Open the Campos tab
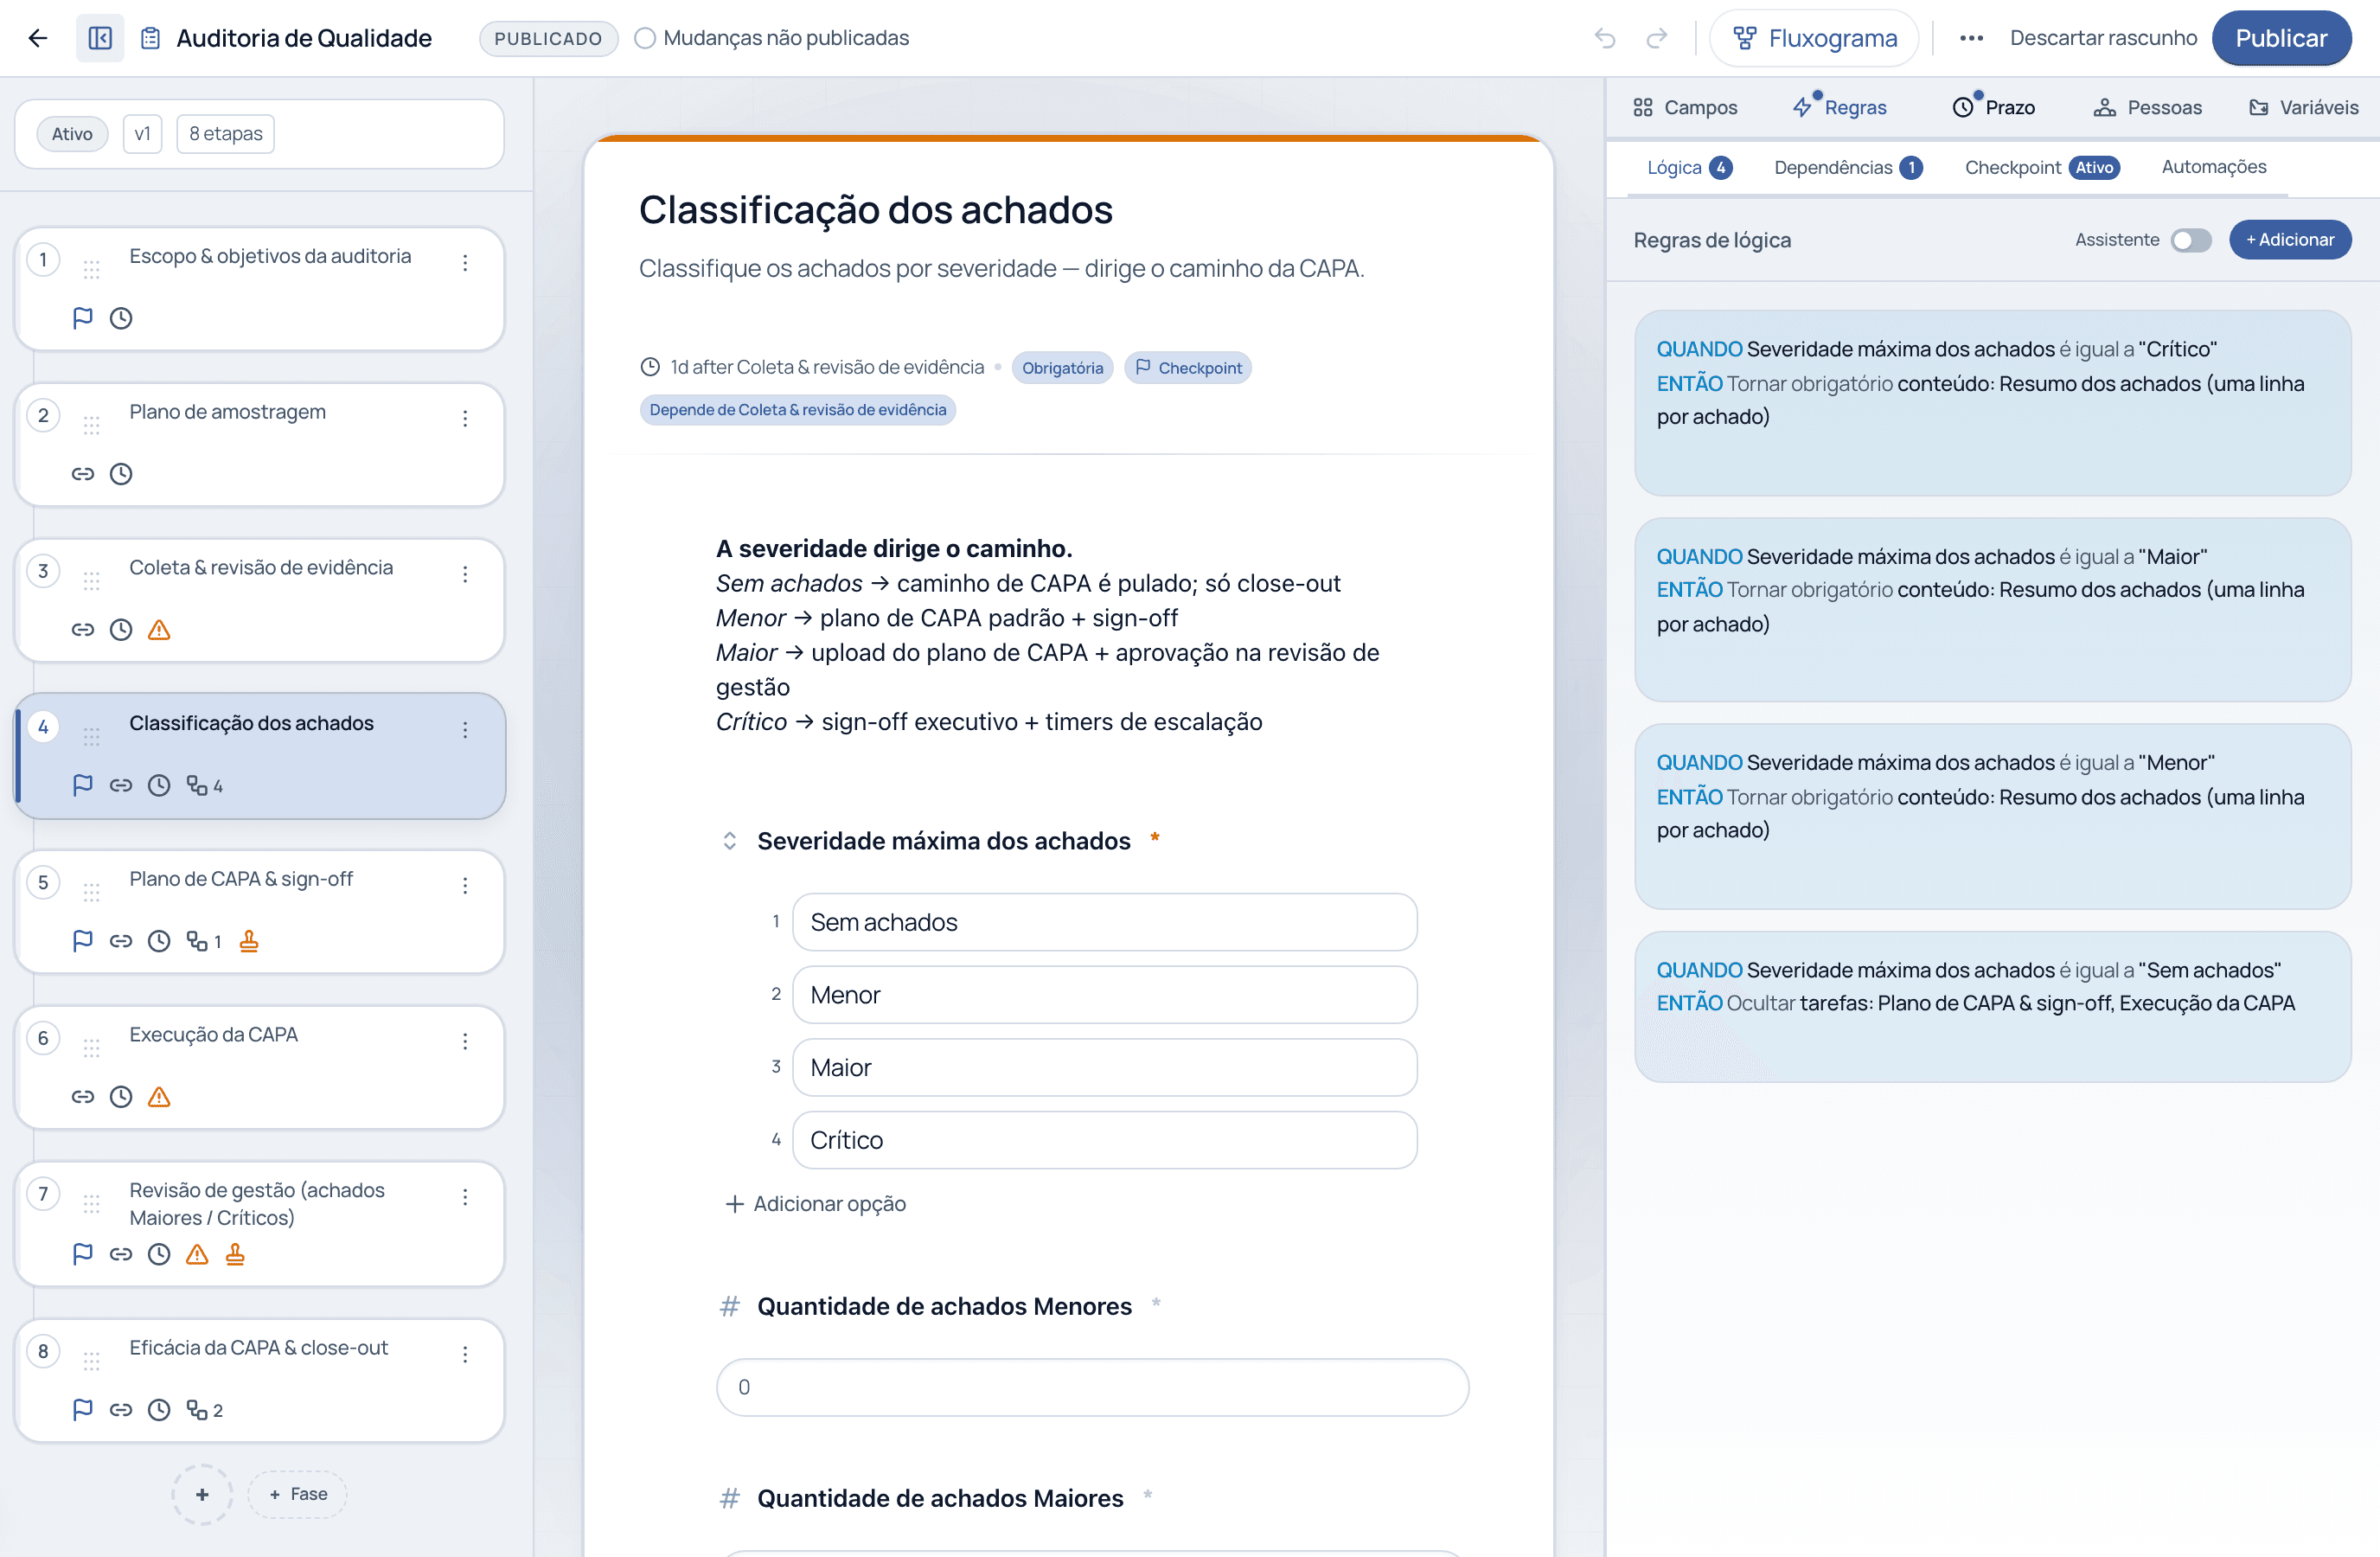Viewport: 2380px width, 1557px height. pyautogui.click(x=1685, y=107)
